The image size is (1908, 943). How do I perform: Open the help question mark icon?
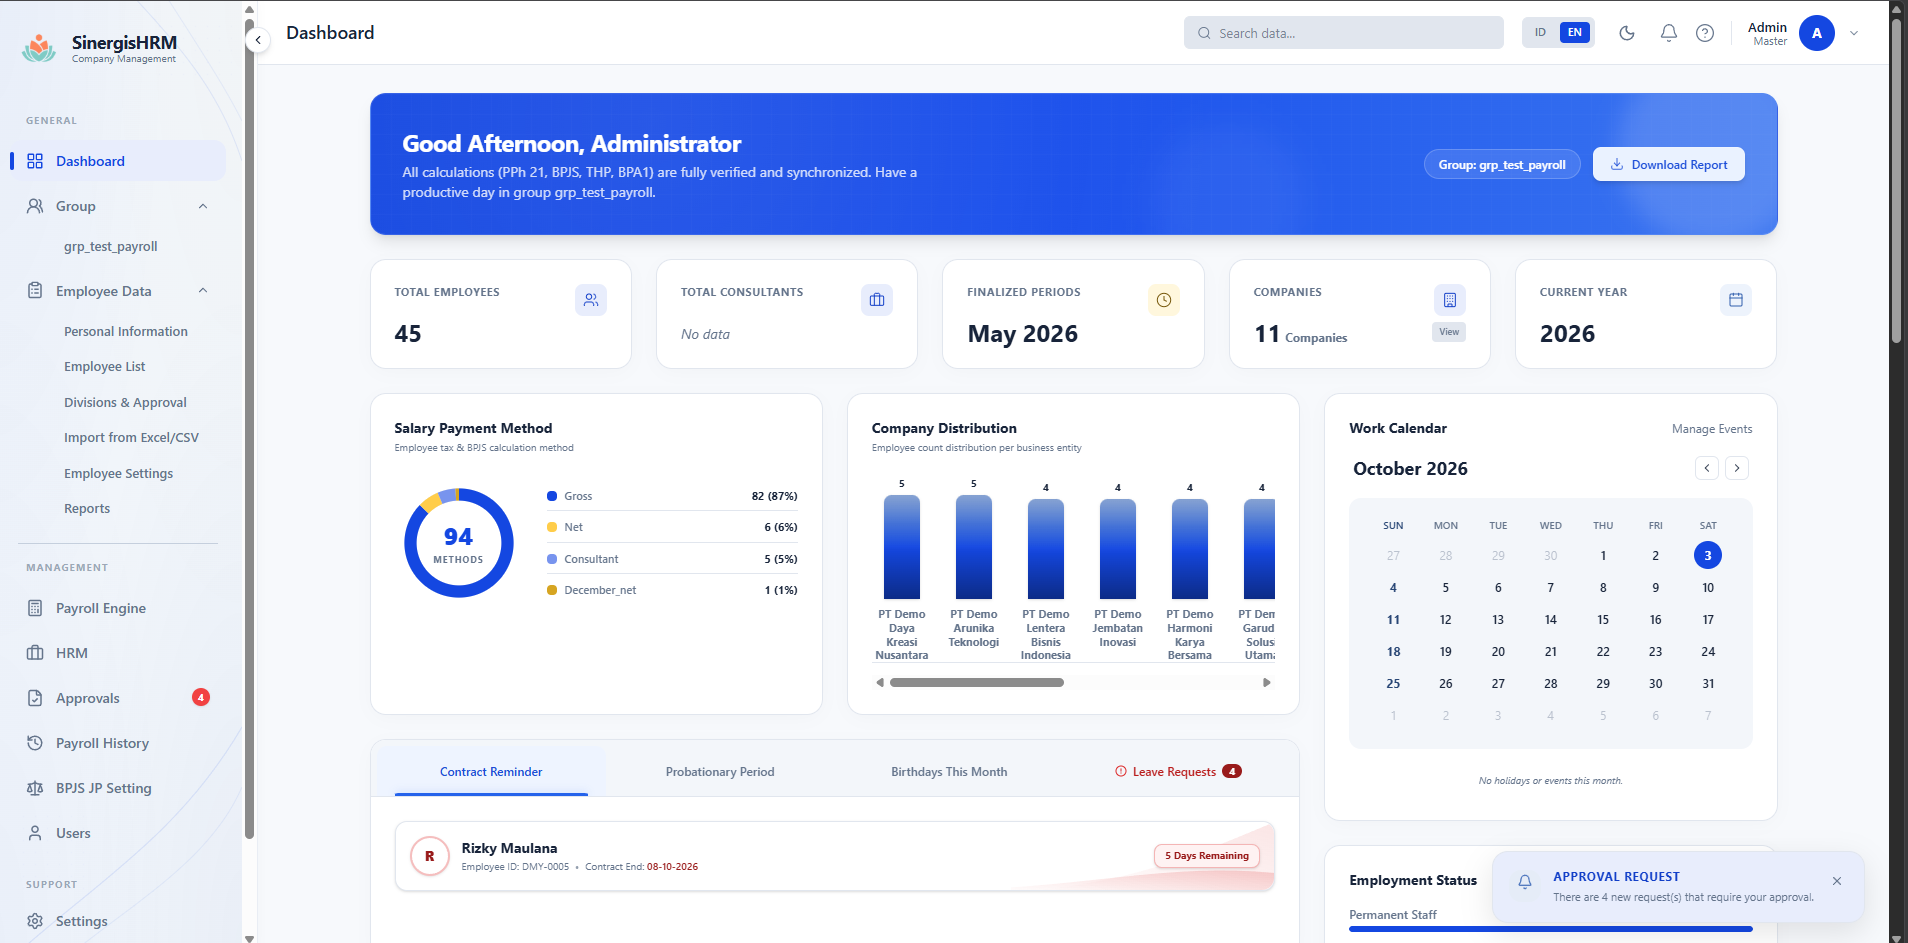pyautogui.click(x=1705, y=33)
